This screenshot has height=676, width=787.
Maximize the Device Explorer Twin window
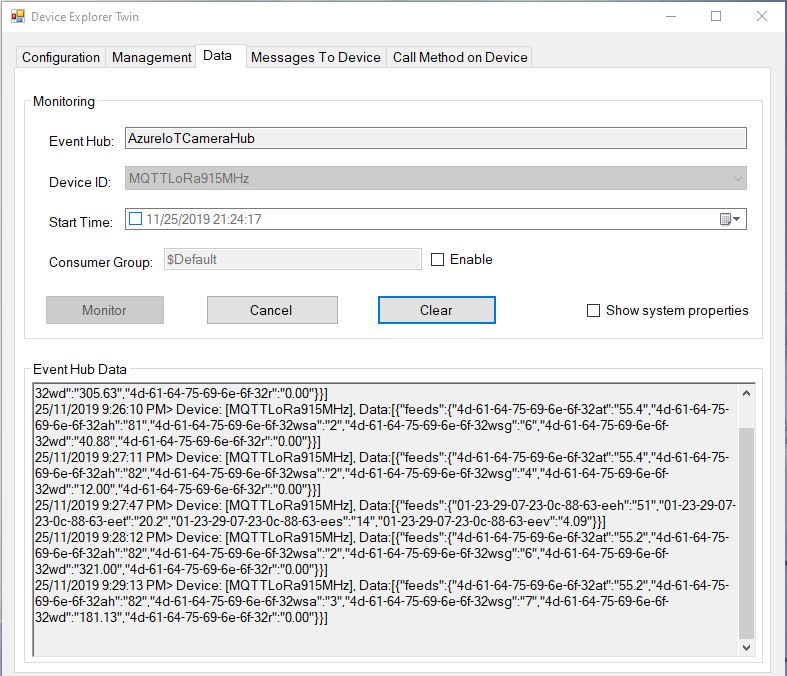point(716,17)
